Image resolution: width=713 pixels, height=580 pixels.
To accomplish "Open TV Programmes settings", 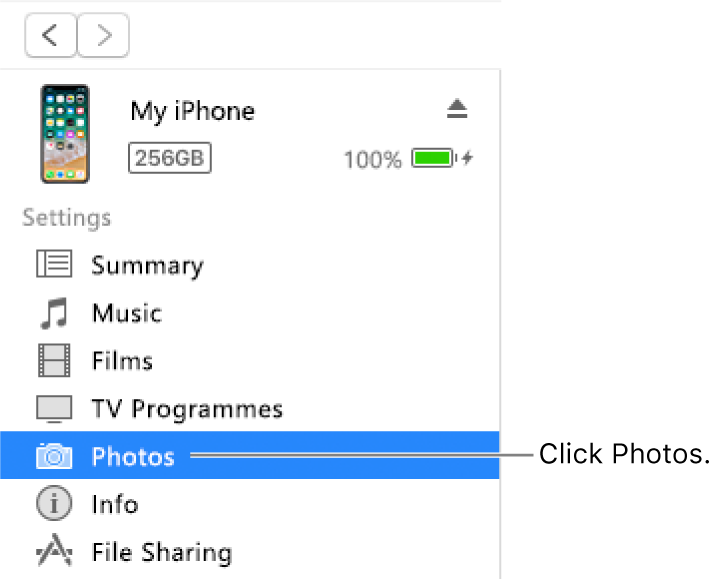I will coord(250,409).
